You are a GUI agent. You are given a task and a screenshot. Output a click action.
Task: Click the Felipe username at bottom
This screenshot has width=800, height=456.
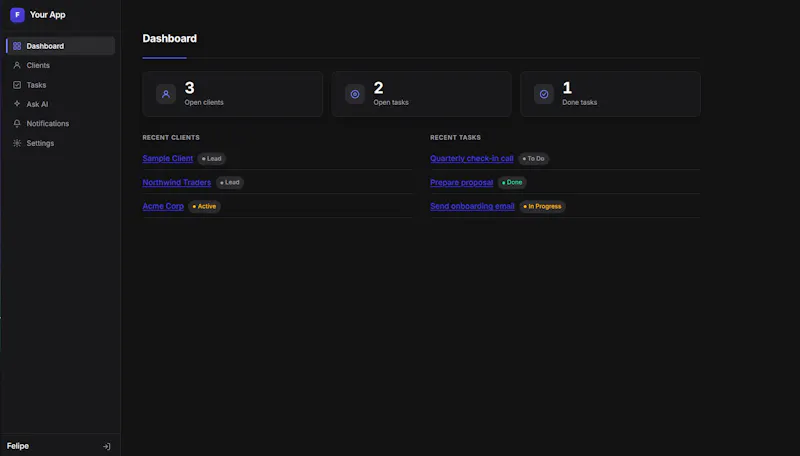(x=18, y=446)
